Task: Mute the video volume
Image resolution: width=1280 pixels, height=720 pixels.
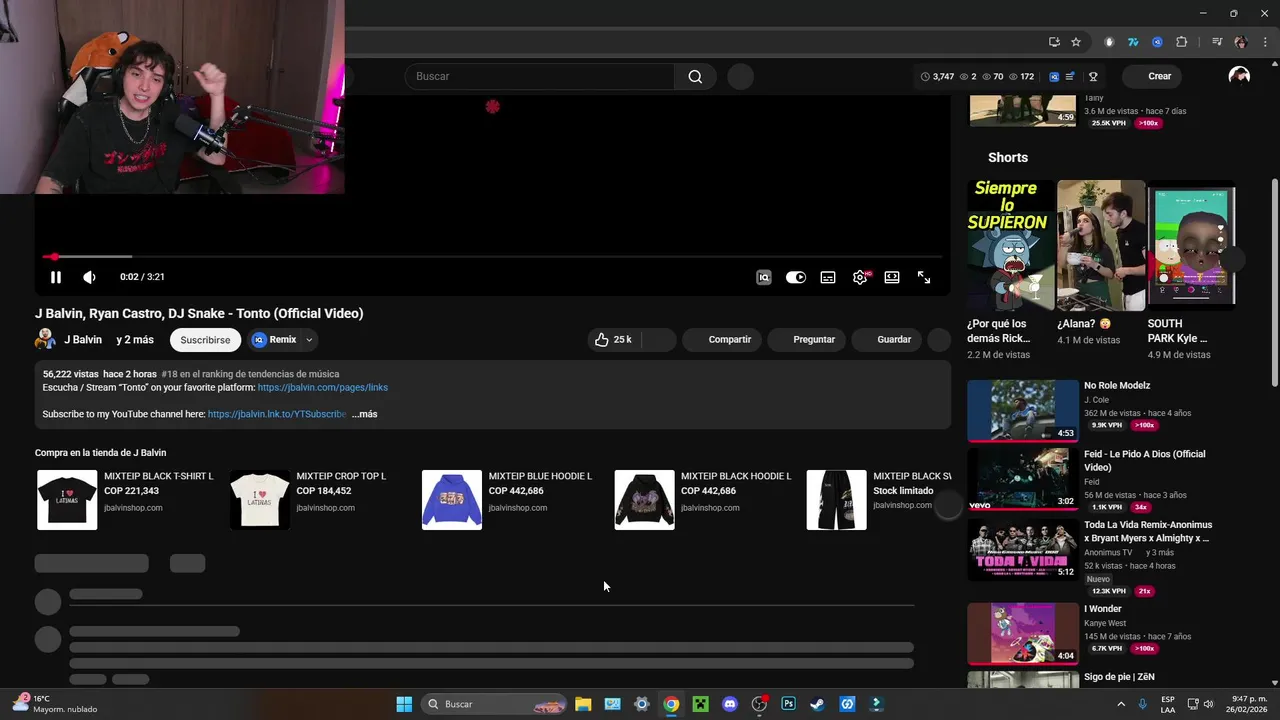Action: coord(89,277)
